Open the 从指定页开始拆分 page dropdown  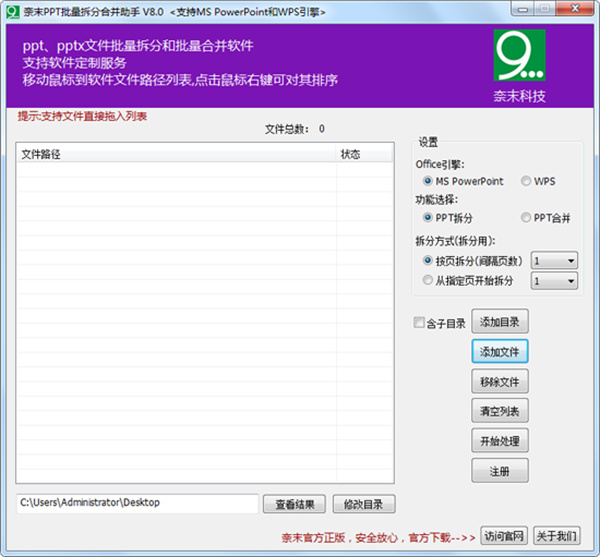[554, 281]
